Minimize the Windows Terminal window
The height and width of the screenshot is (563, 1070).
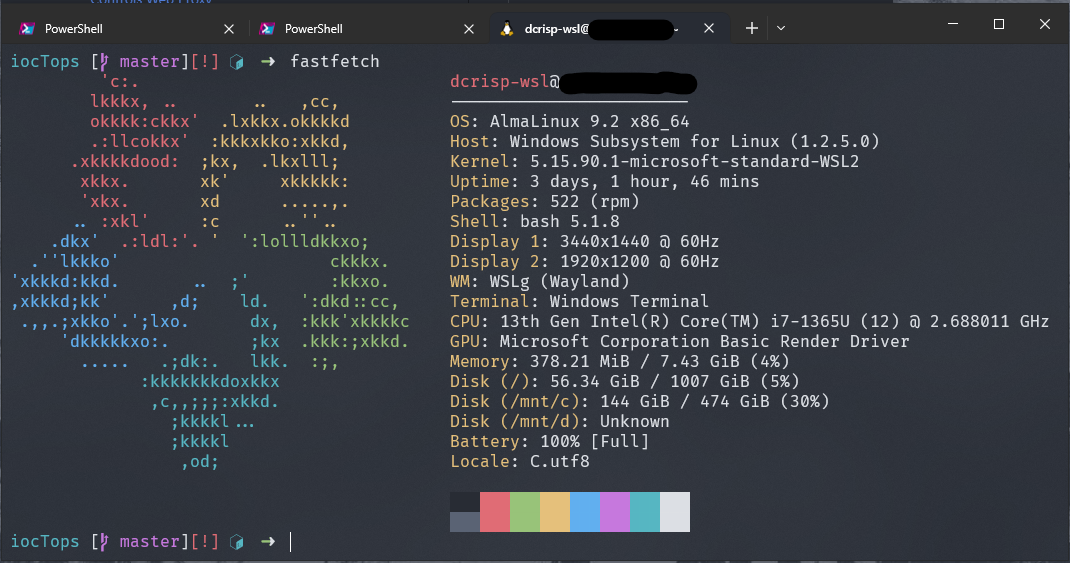coord(953,24)
